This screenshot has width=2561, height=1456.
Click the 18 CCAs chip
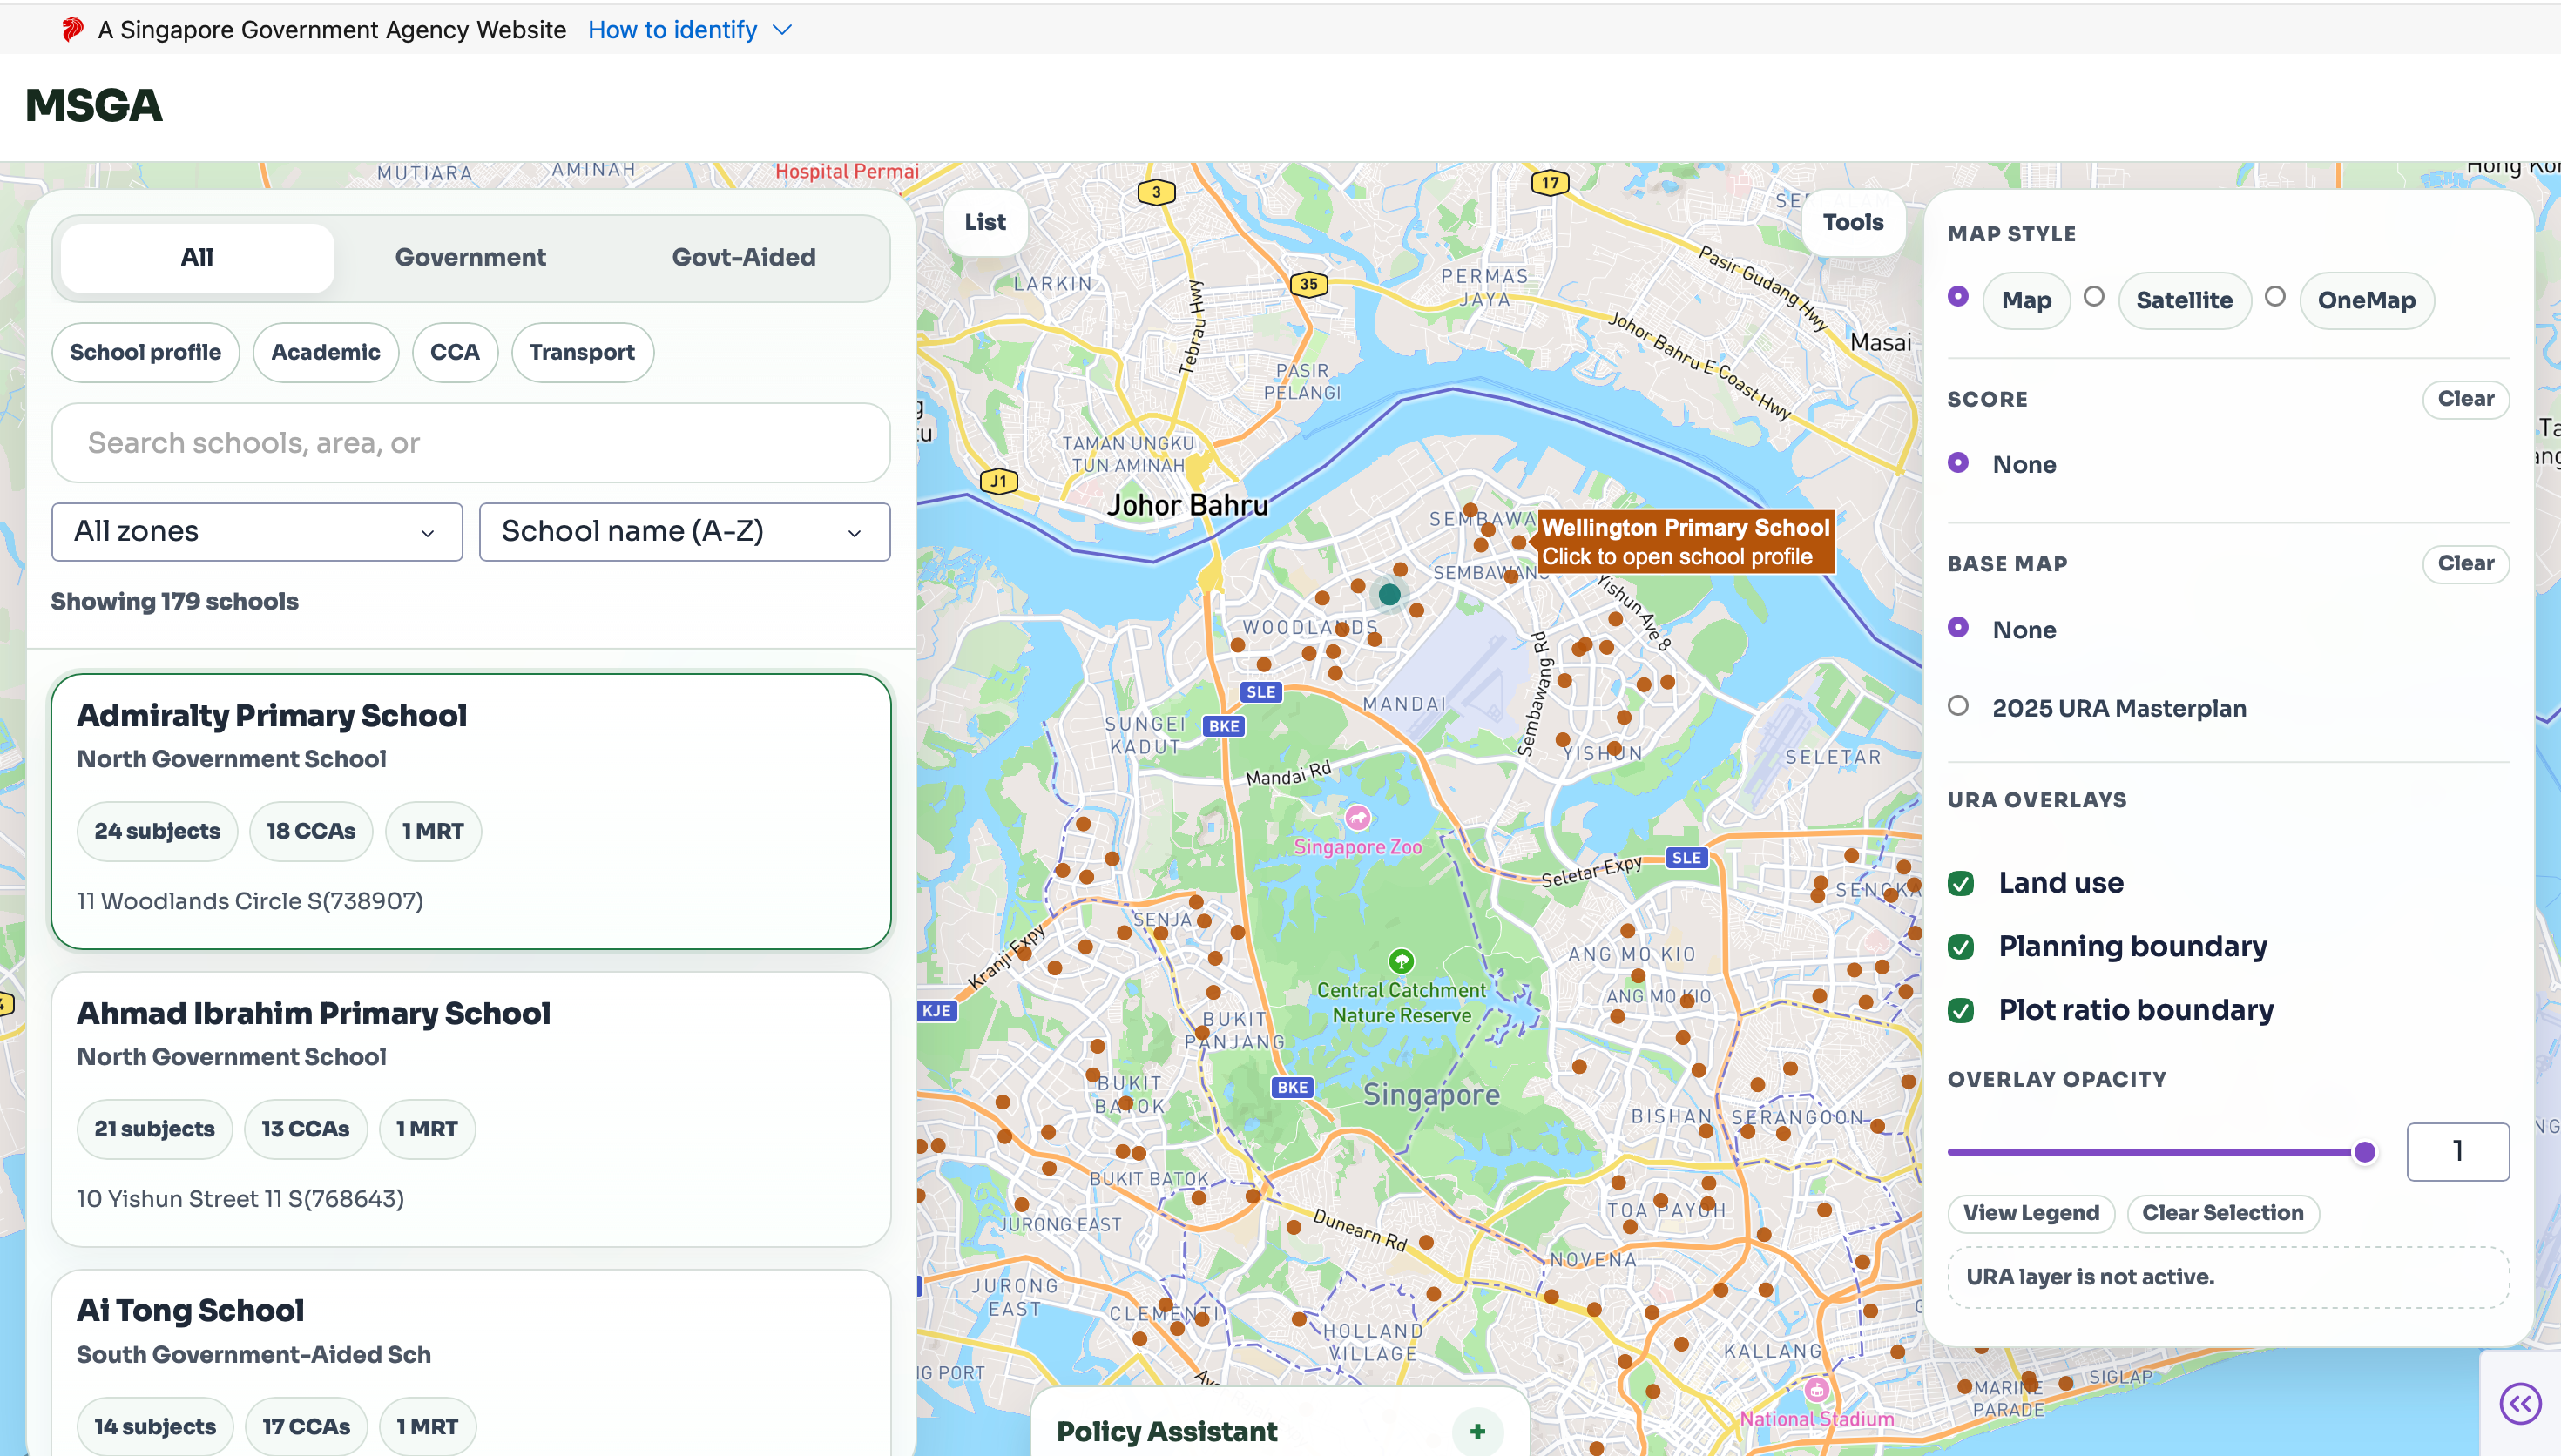coord(311,831)
